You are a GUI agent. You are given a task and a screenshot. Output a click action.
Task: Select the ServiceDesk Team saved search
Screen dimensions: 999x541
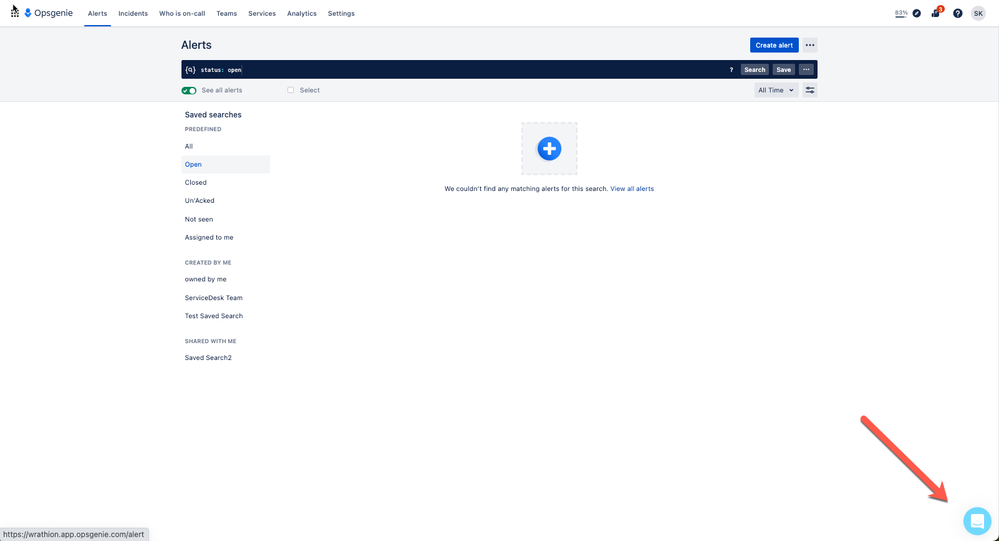(226, 298)
